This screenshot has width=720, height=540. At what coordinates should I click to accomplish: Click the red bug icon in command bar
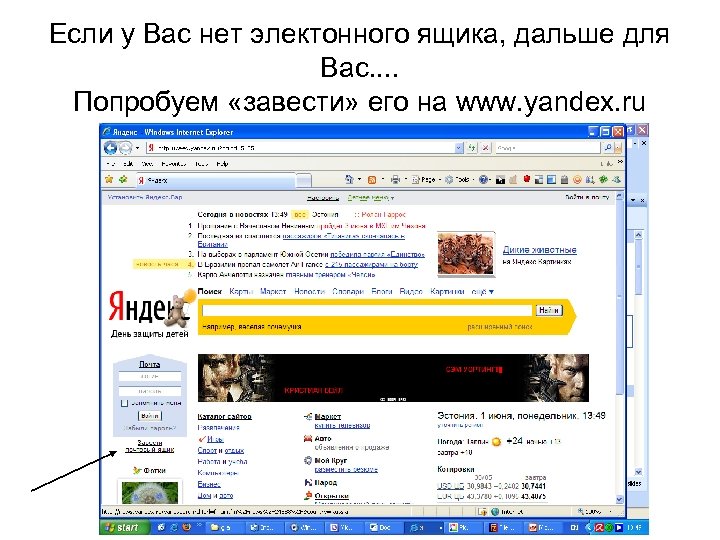point(527,179)
